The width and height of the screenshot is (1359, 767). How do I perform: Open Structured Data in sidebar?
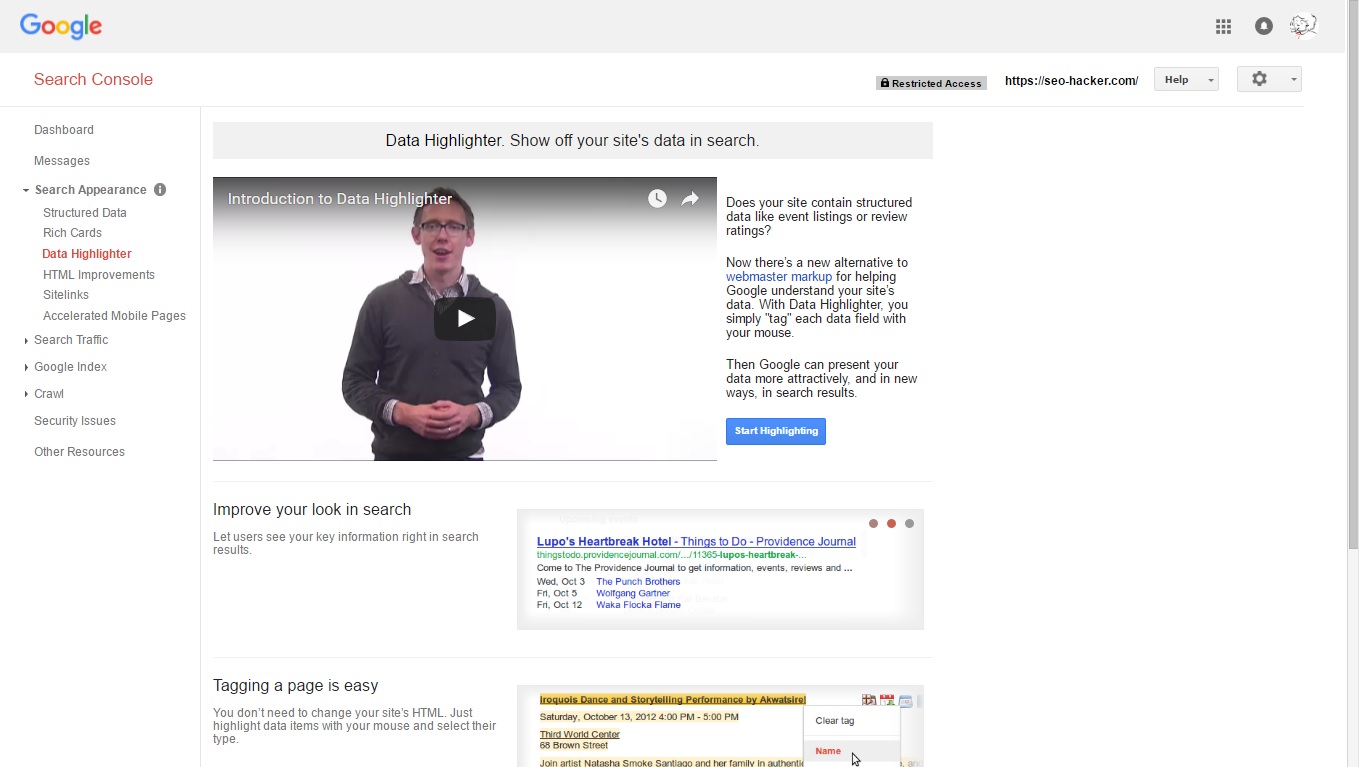[85, 213]
